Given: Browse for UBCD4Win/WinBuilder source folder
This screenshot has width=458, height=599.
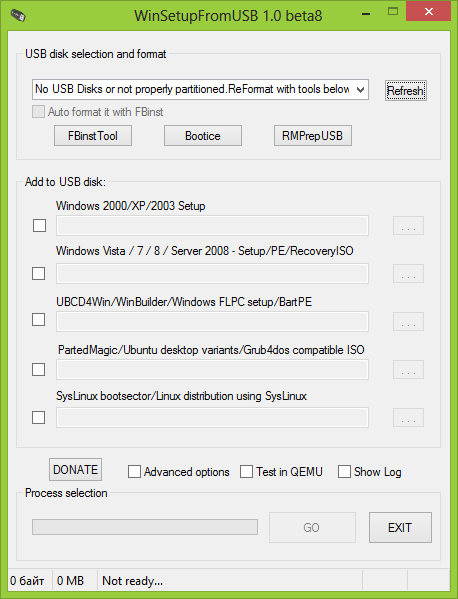Looking at the screenshot, I should point(408,322).
